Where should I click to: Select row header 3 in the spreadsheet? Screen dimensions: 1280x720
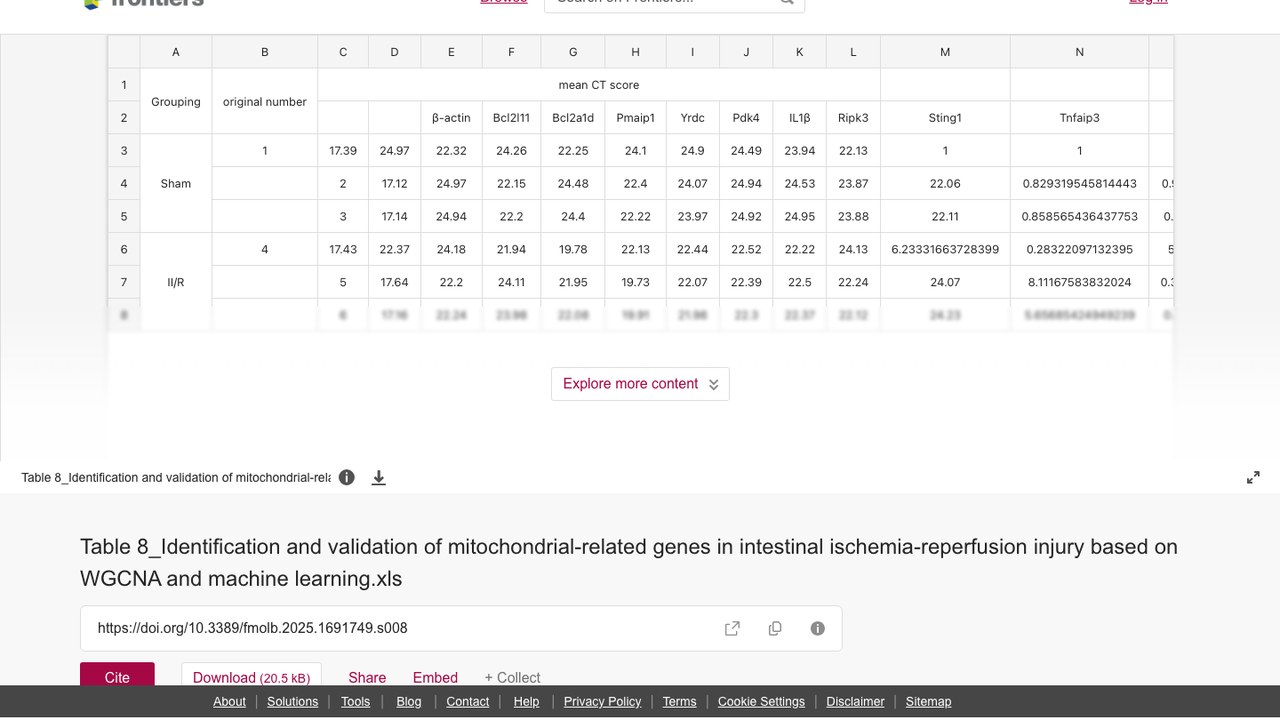(x=124, y=151)
